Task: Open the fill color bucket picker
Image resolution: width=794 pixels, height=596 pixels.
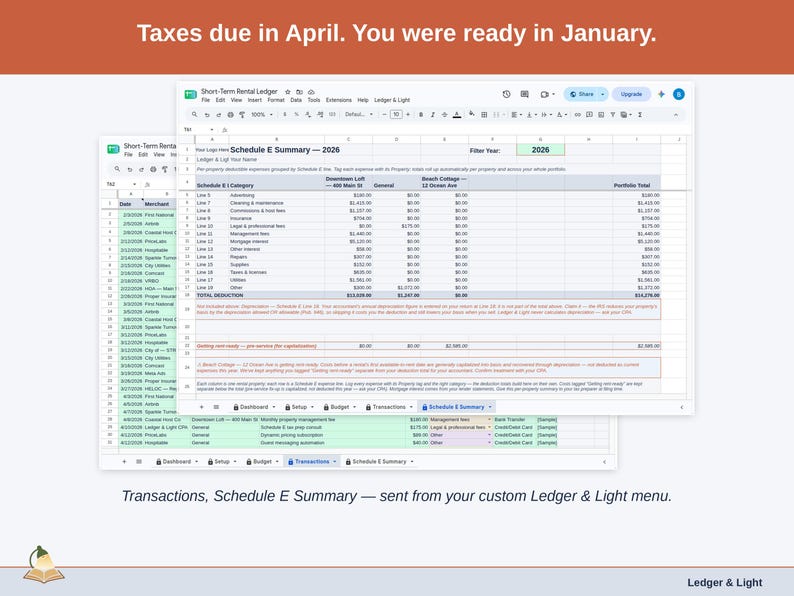Action: pyautogui.click(x=471, y=114)
